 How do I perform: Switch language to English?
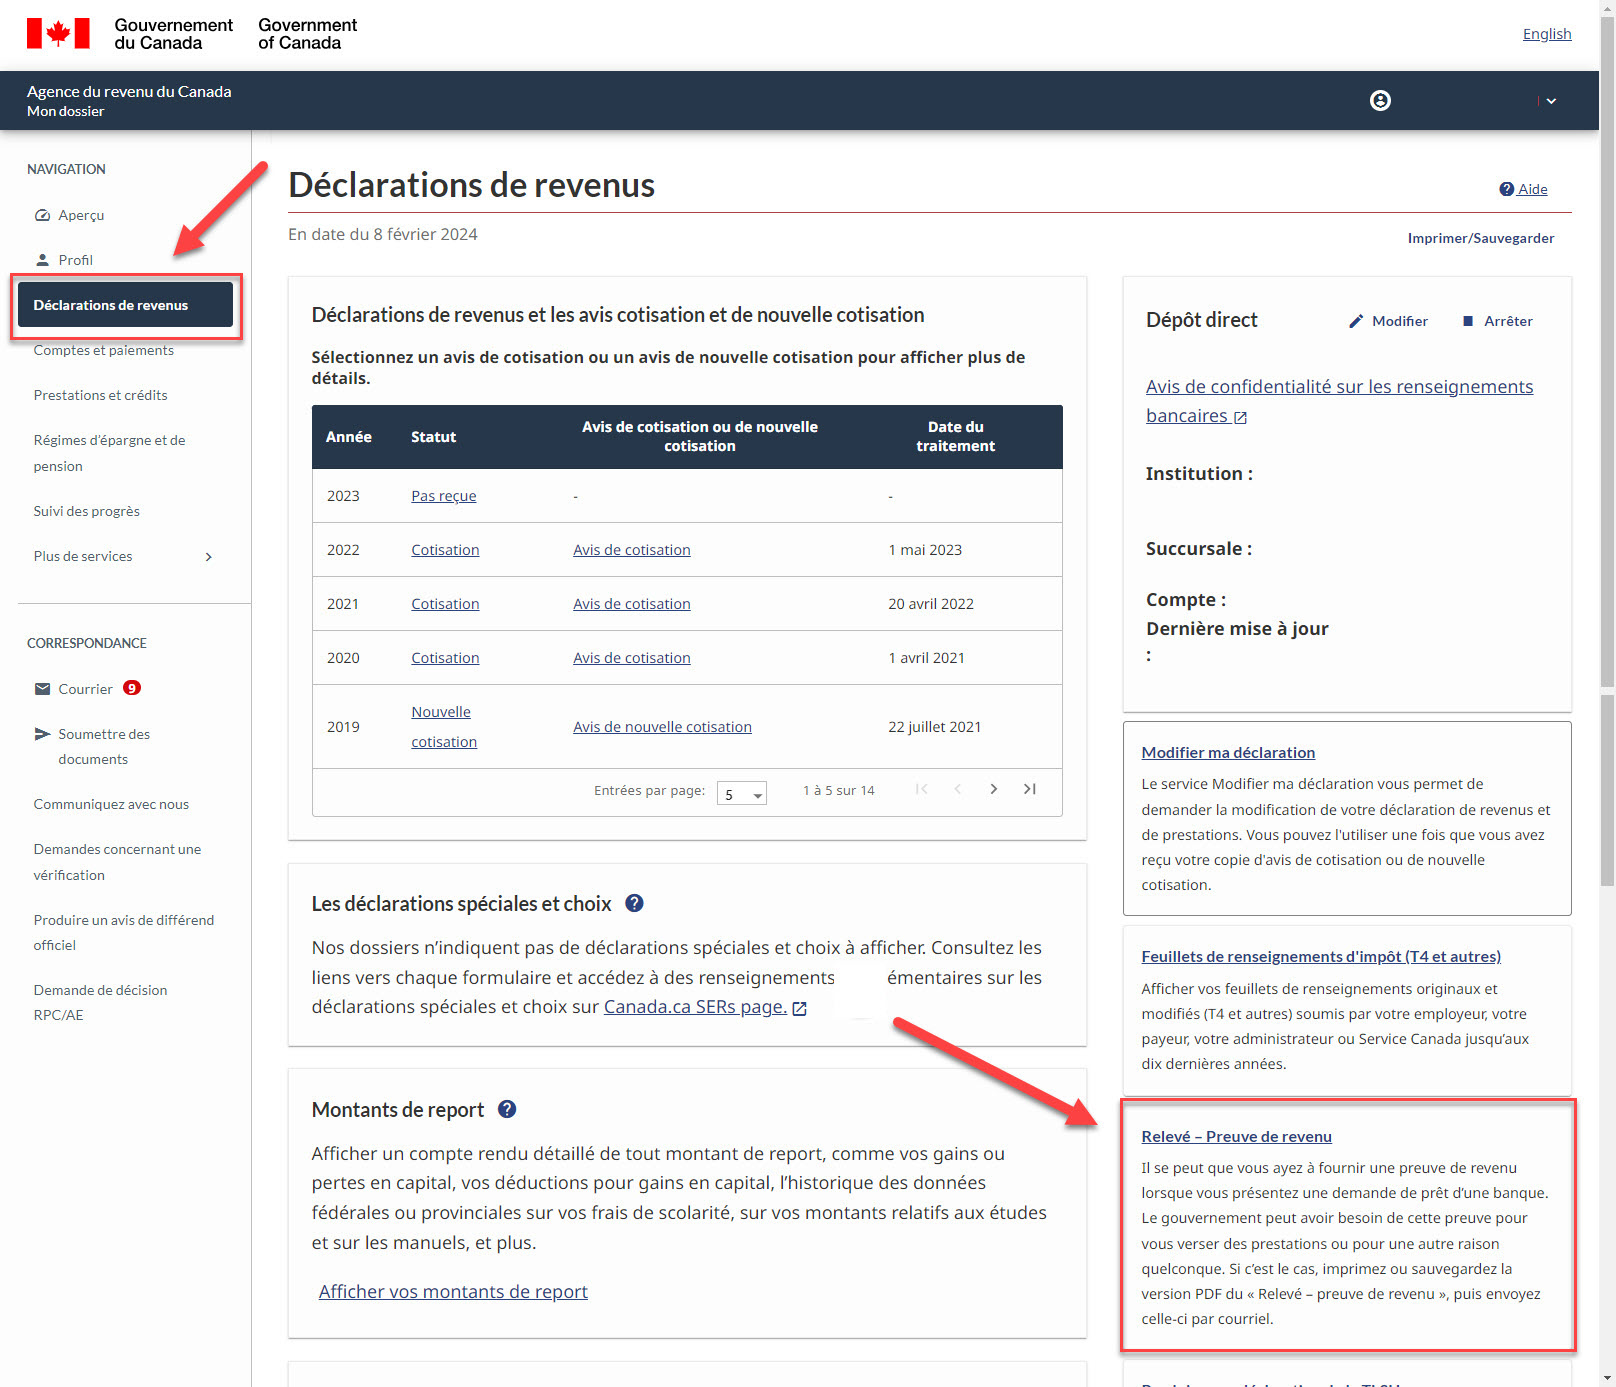click(x=1547, y=34)
